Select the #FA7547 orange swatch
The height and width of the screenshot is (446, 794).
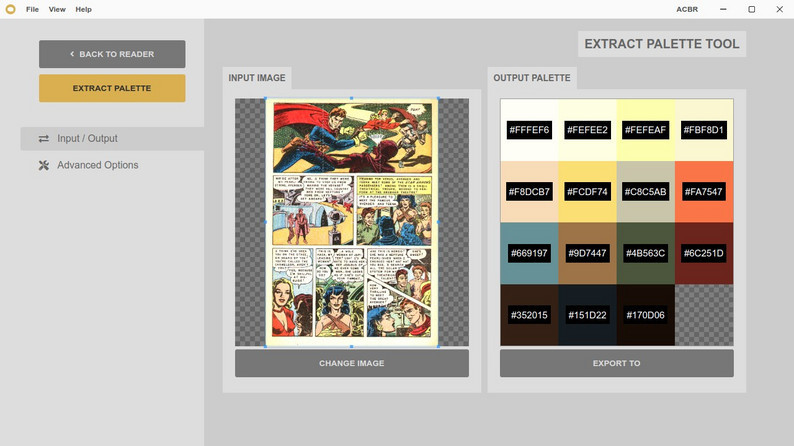tap(704, 191)
